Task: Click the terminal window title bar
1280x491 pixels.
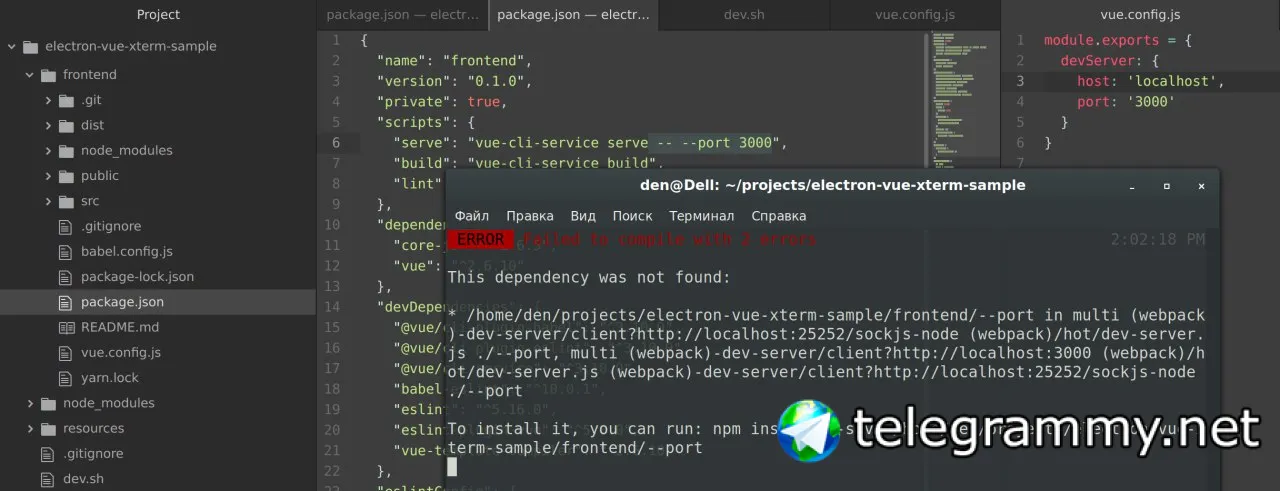Action: [832, 185]
